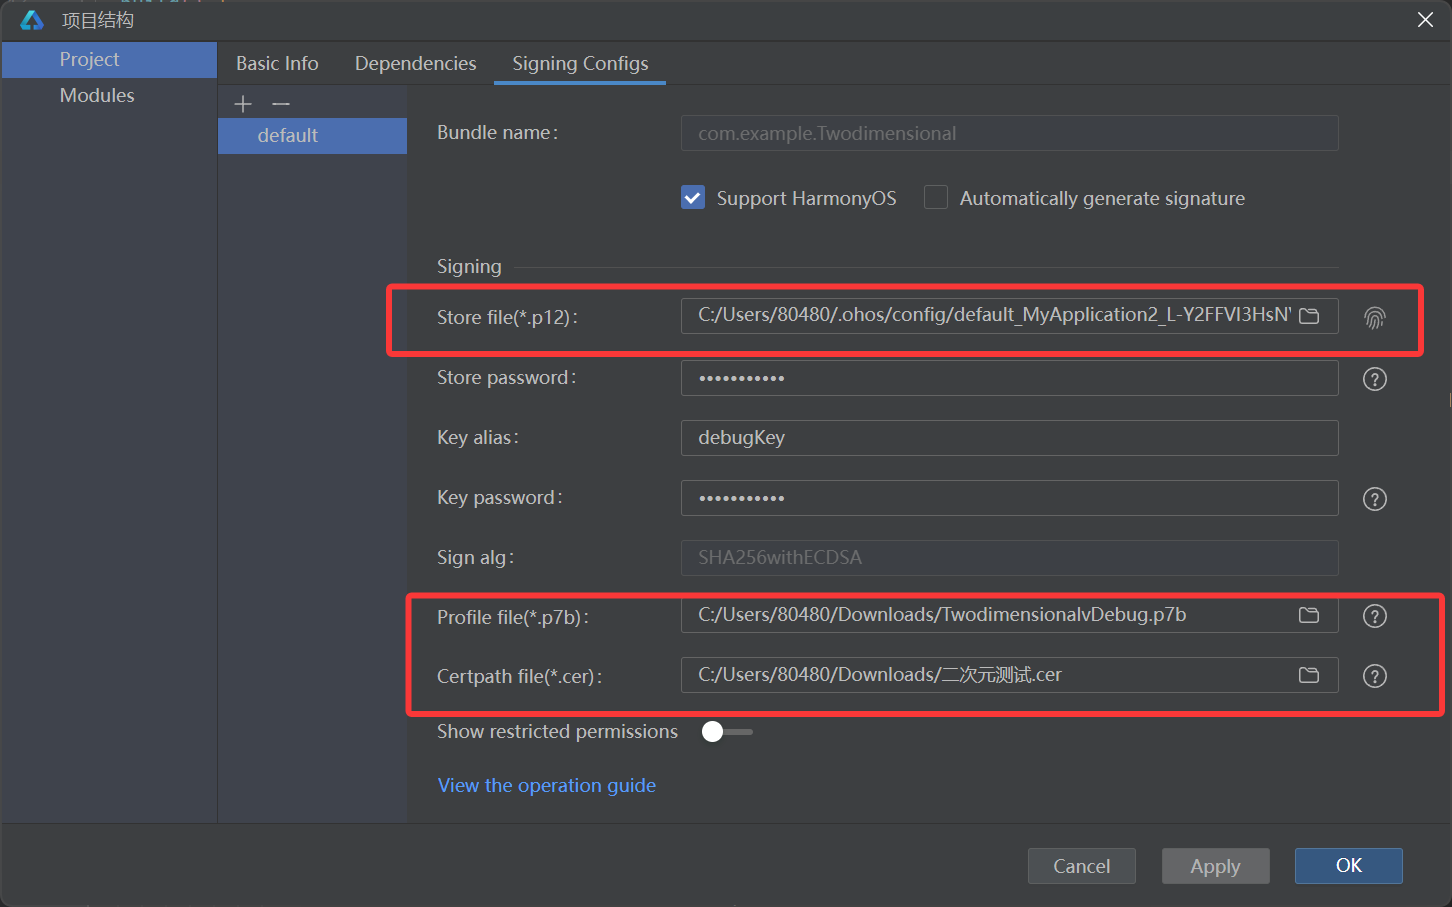Select Modules in the left sidebar

109,95
